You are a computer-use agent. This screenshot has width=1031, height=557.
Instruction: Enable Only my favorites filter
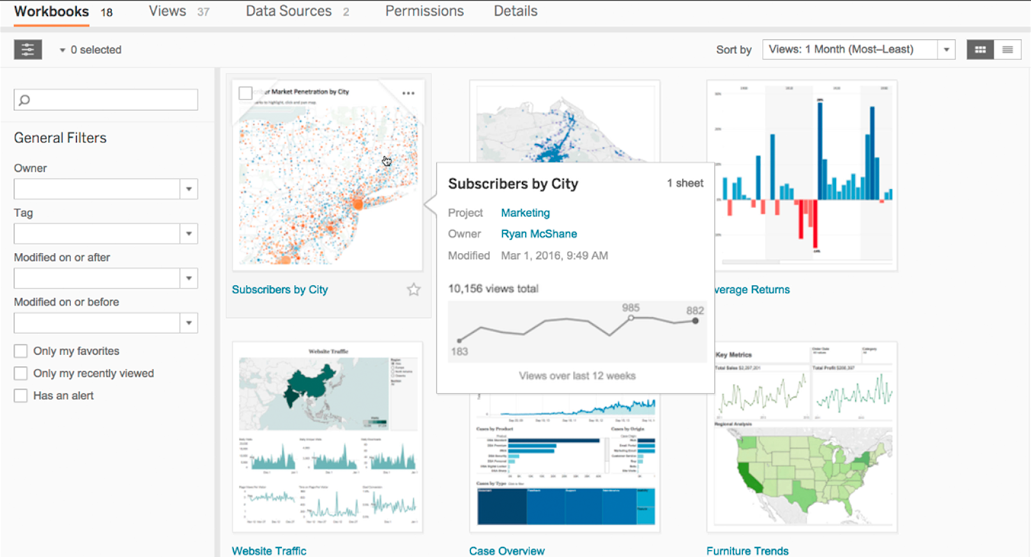coord(21,351)
